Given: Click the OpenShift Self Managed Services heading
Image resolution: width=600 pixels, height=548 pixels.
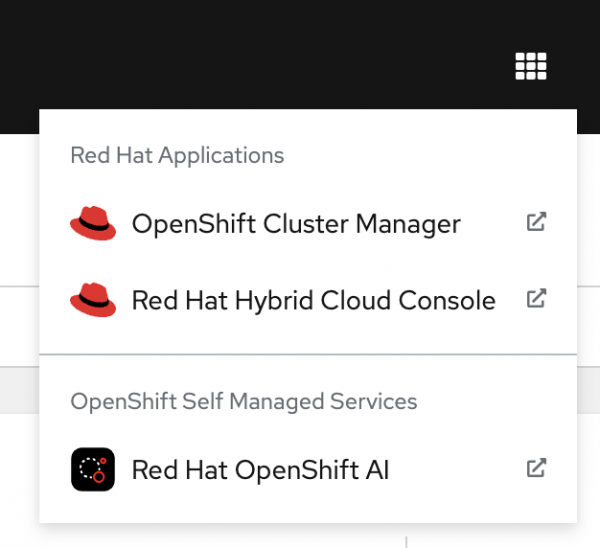Looking at the screenshot, I should [243, 402].
